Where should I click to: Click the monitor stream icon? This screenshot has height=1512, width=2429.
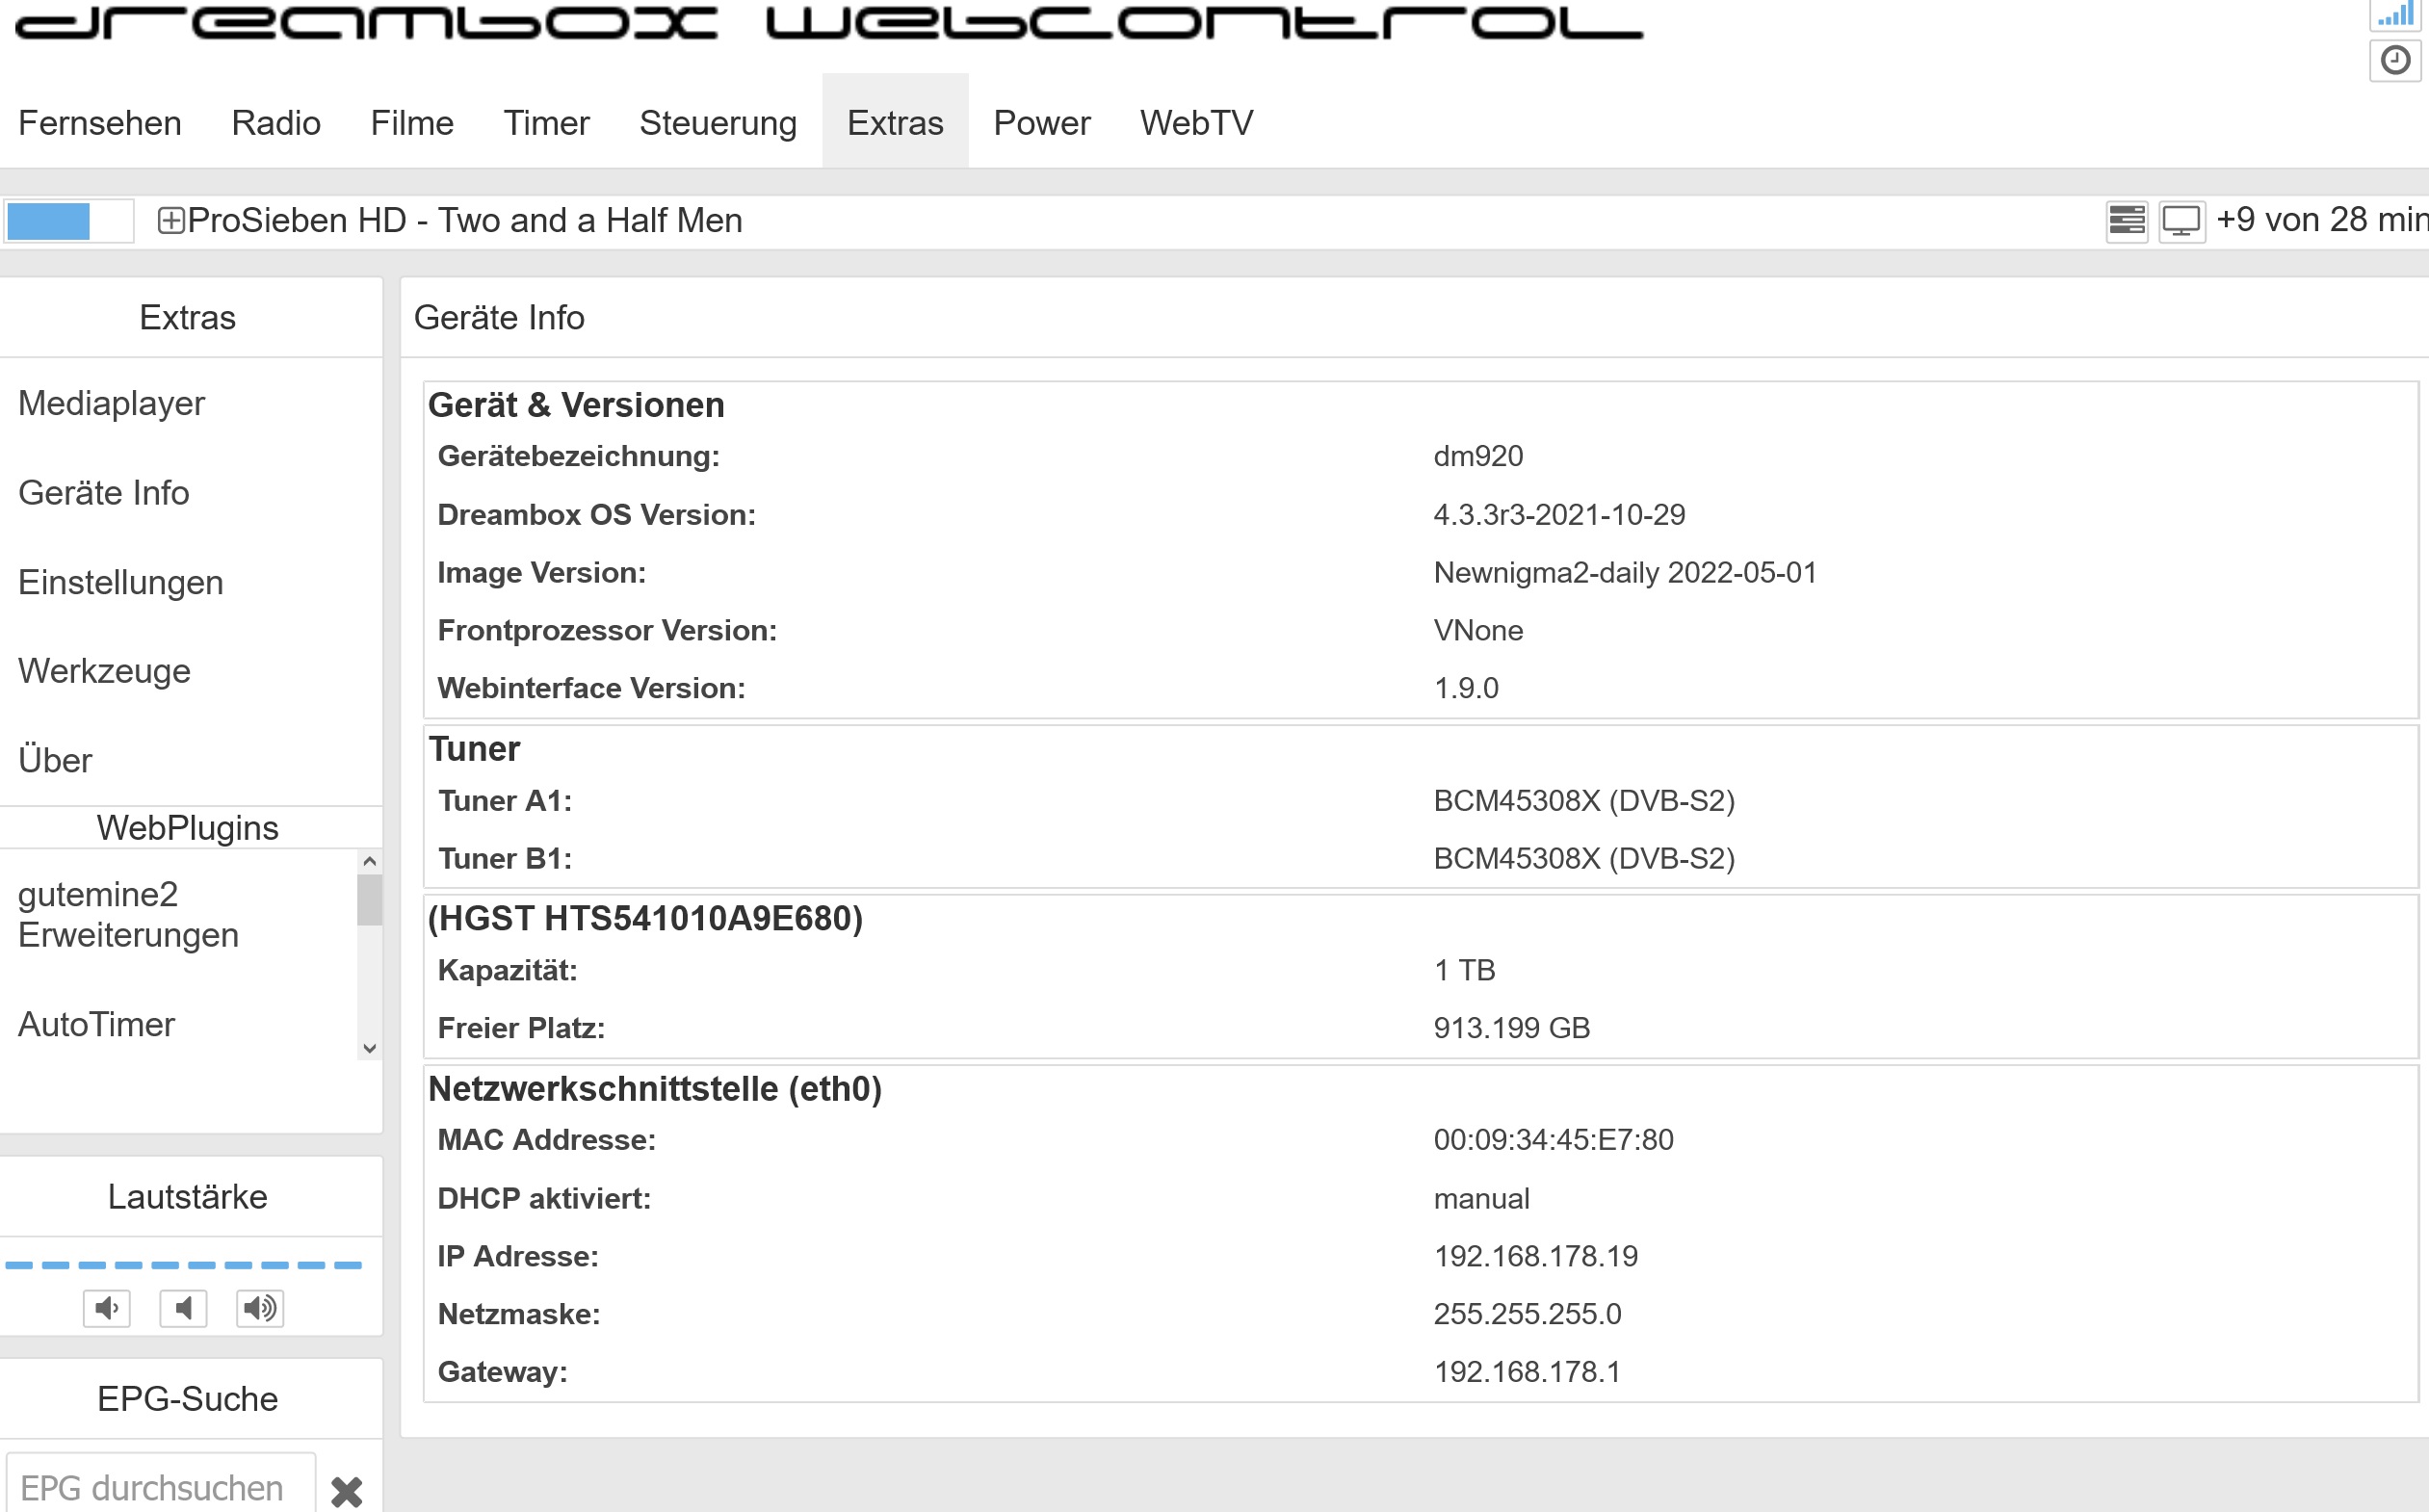pyautogui.click(x=2181, y=221)
